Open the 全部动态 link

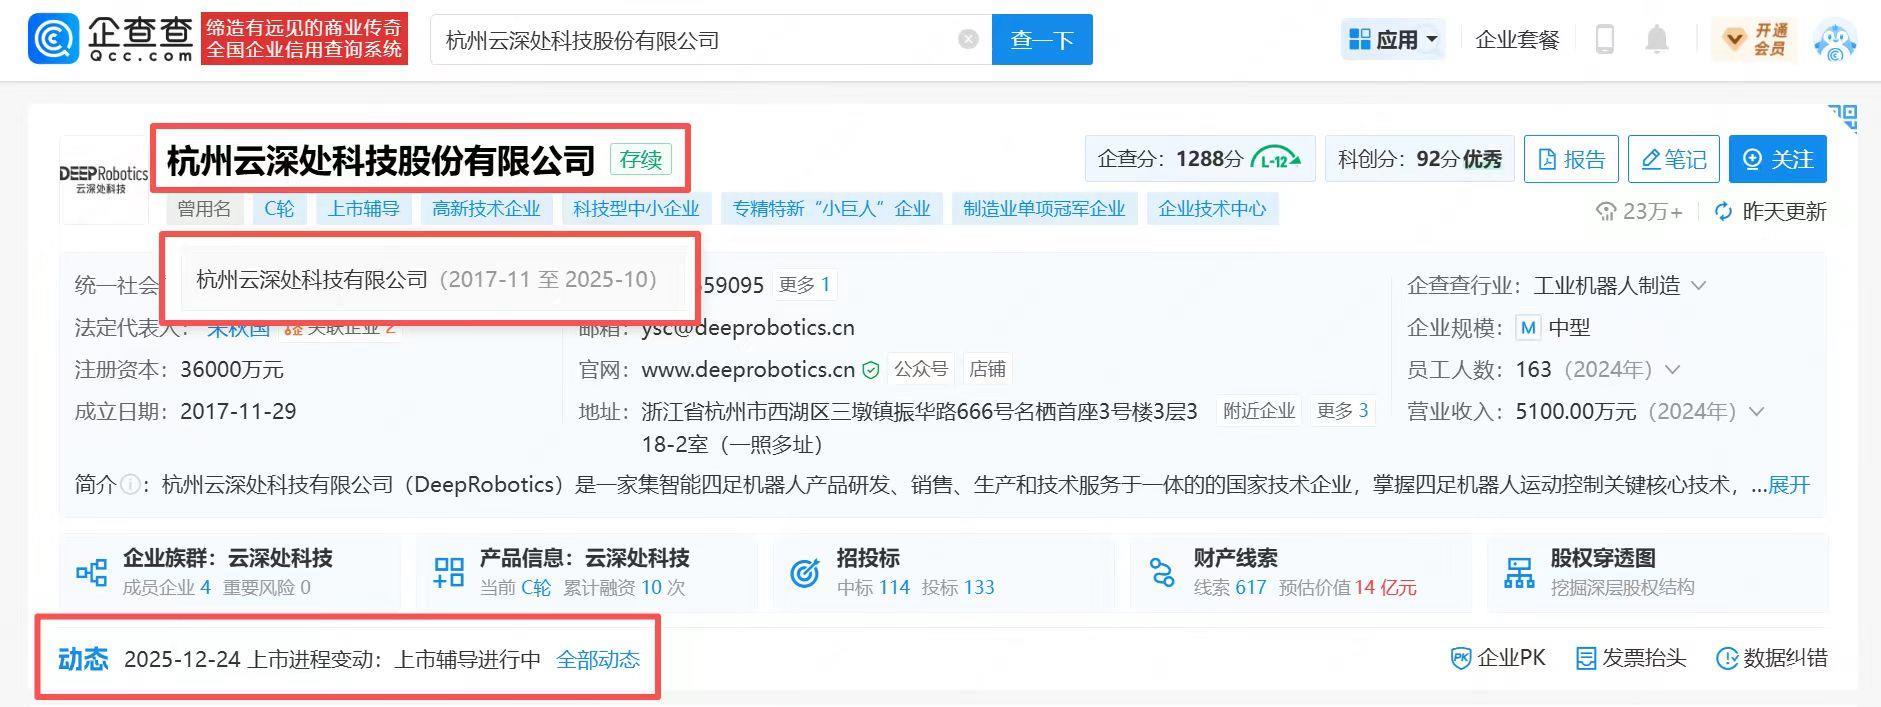(x=598, y=660)
